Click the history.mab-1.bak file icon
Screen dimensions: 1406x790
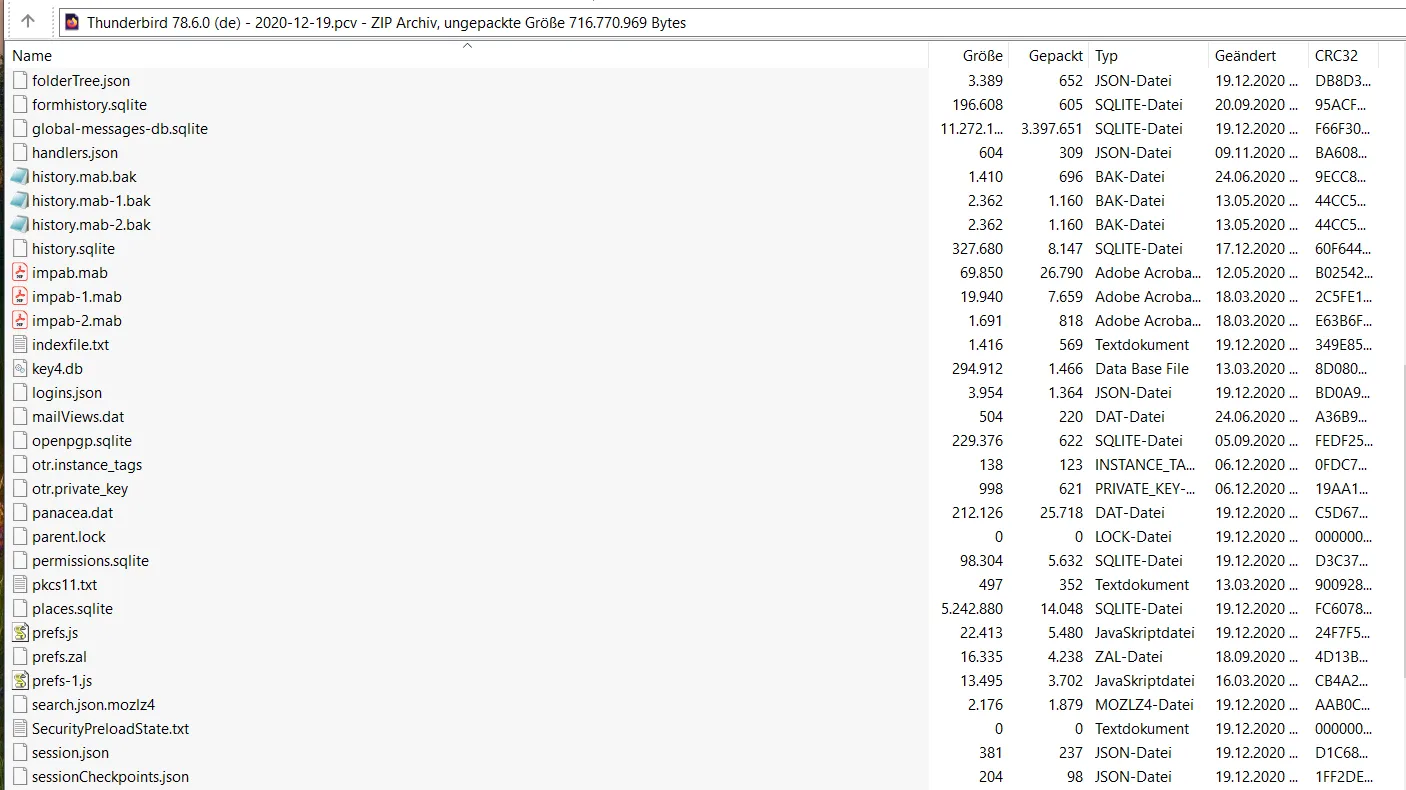(20, 200)
